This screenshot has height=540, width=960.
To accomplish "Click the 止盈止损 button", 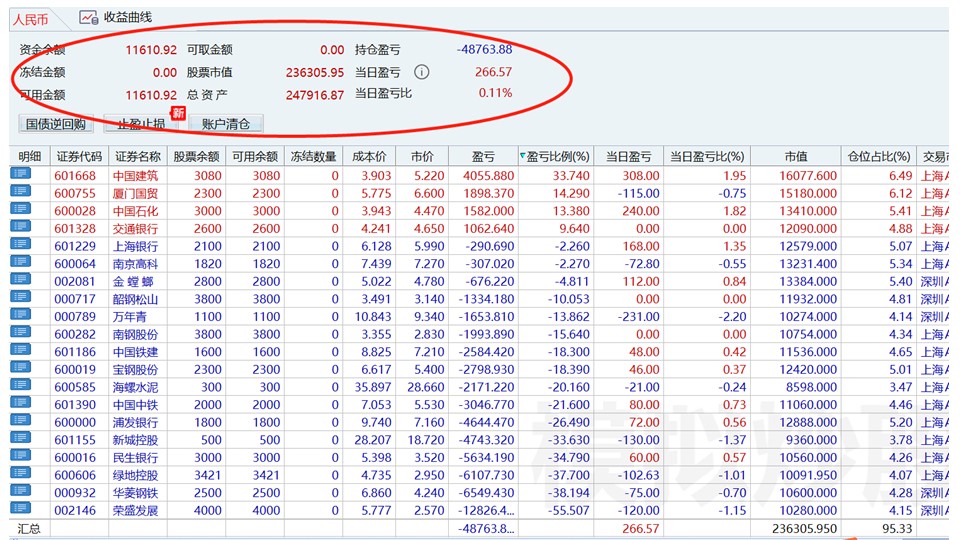I will (141, 124).
